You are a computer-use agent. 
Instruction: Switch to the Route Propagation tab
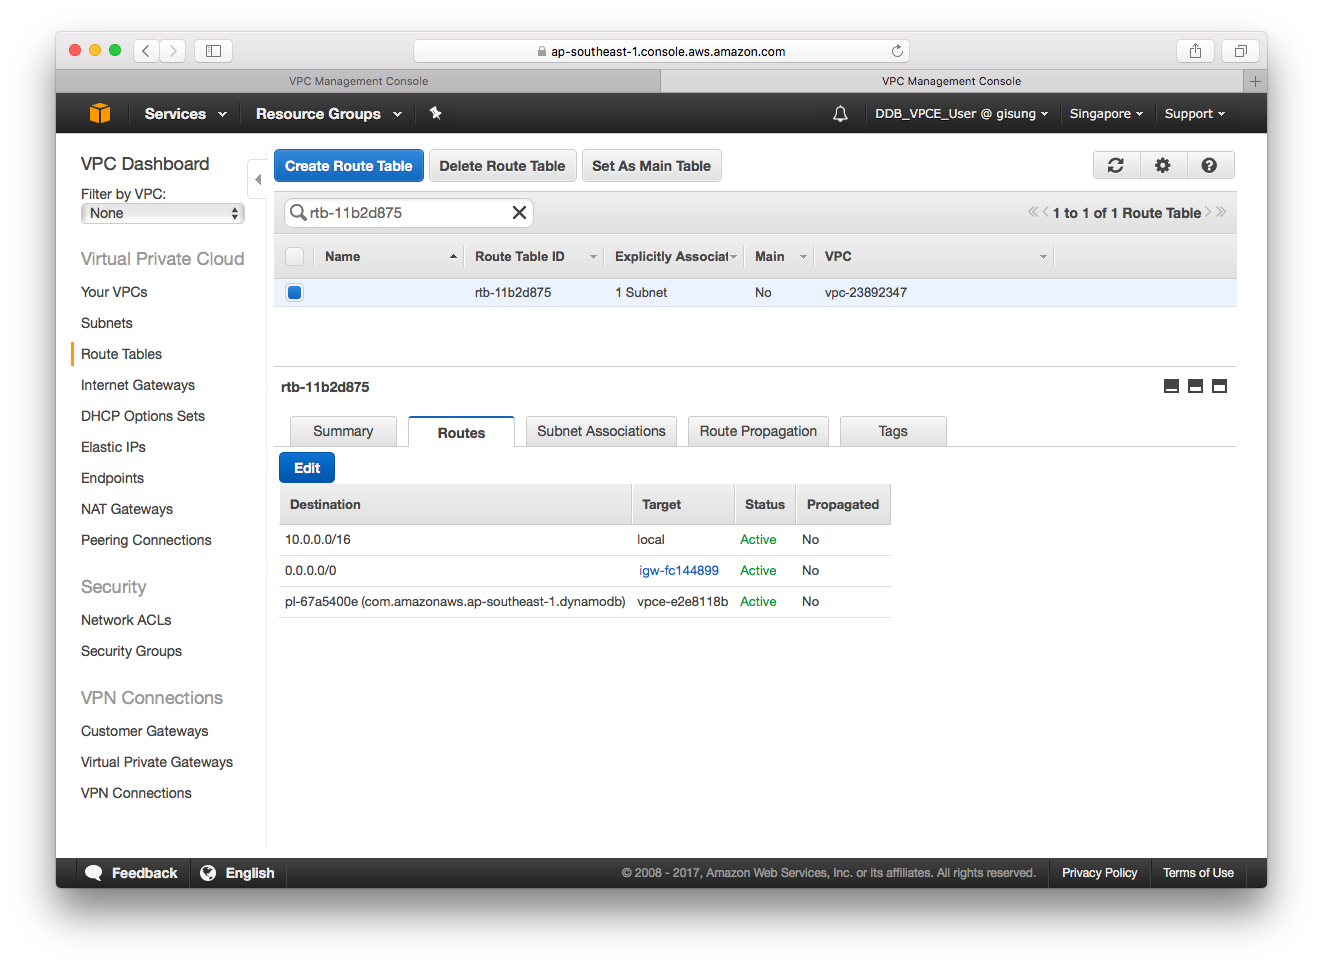tap(758, 431)
